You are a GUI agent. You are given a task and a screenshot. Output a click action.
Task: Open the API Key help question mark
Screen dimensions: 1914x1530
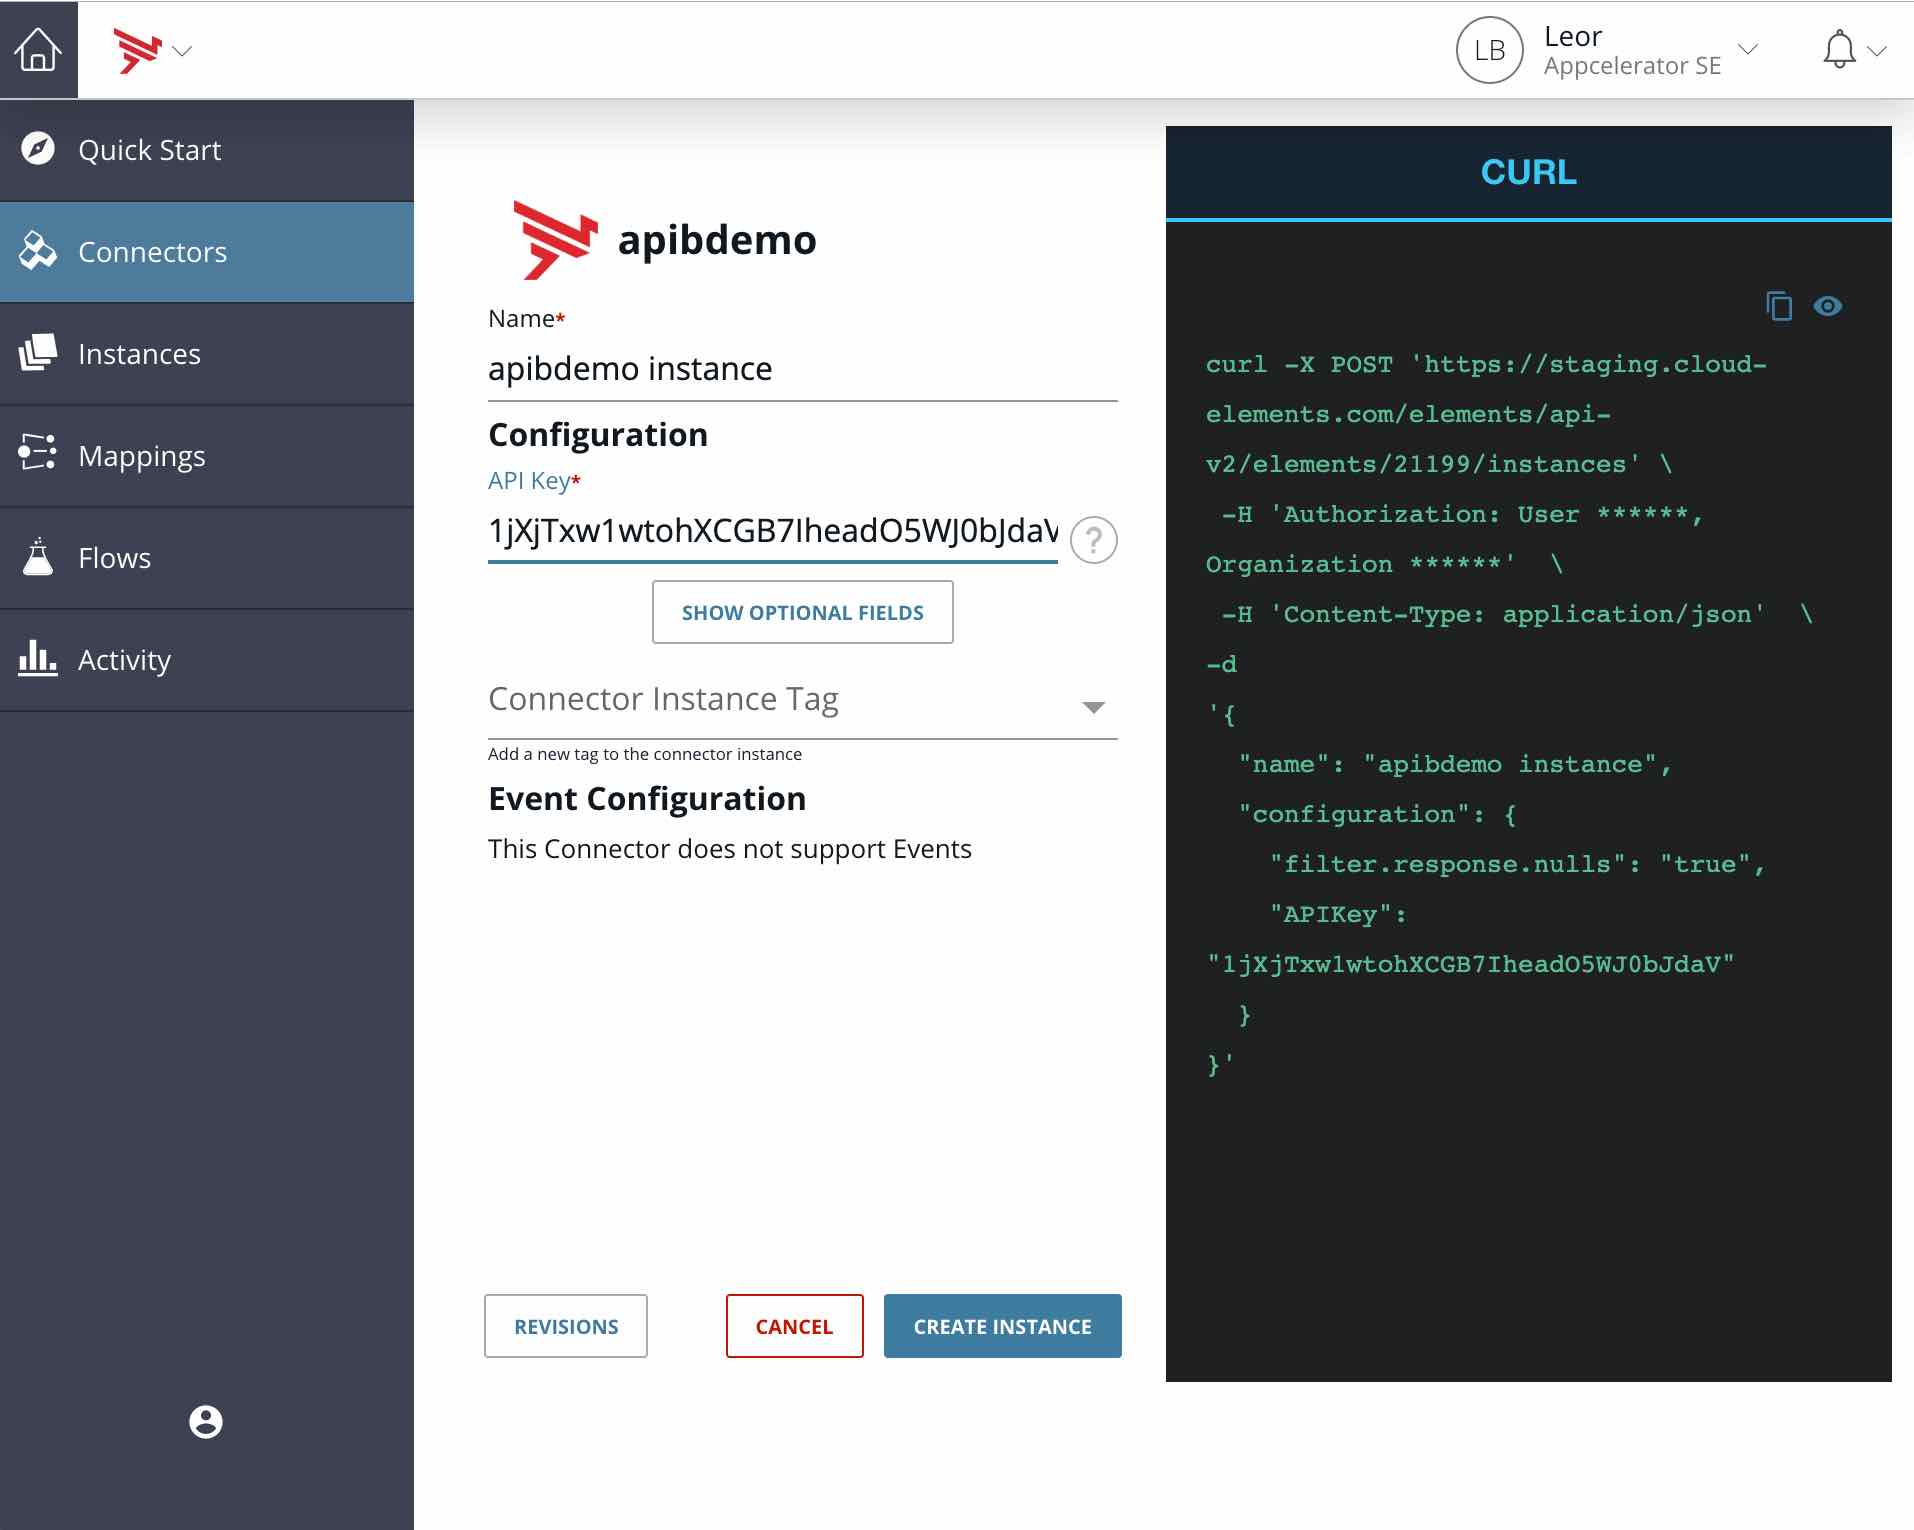[1094, 540]
